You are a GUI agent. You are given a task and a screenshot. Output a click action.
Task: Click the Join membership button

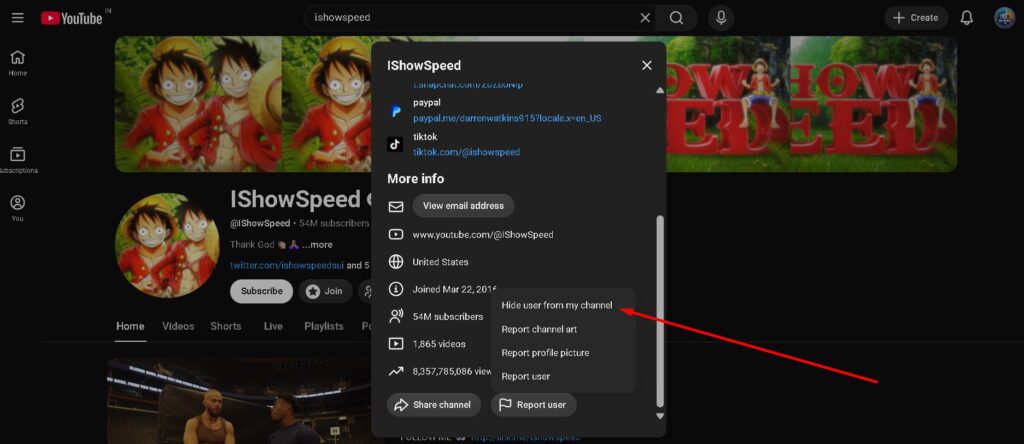pos(325,291)
